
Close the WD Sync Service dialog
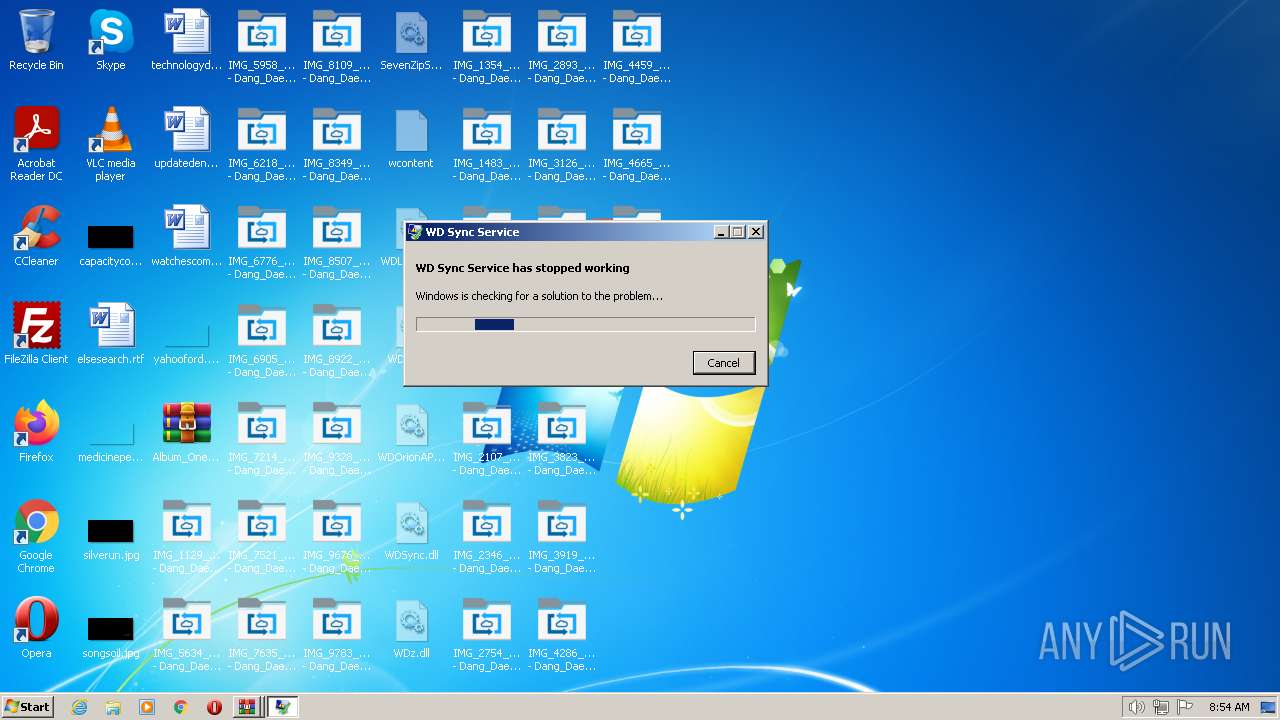click(x=756, y=232)
